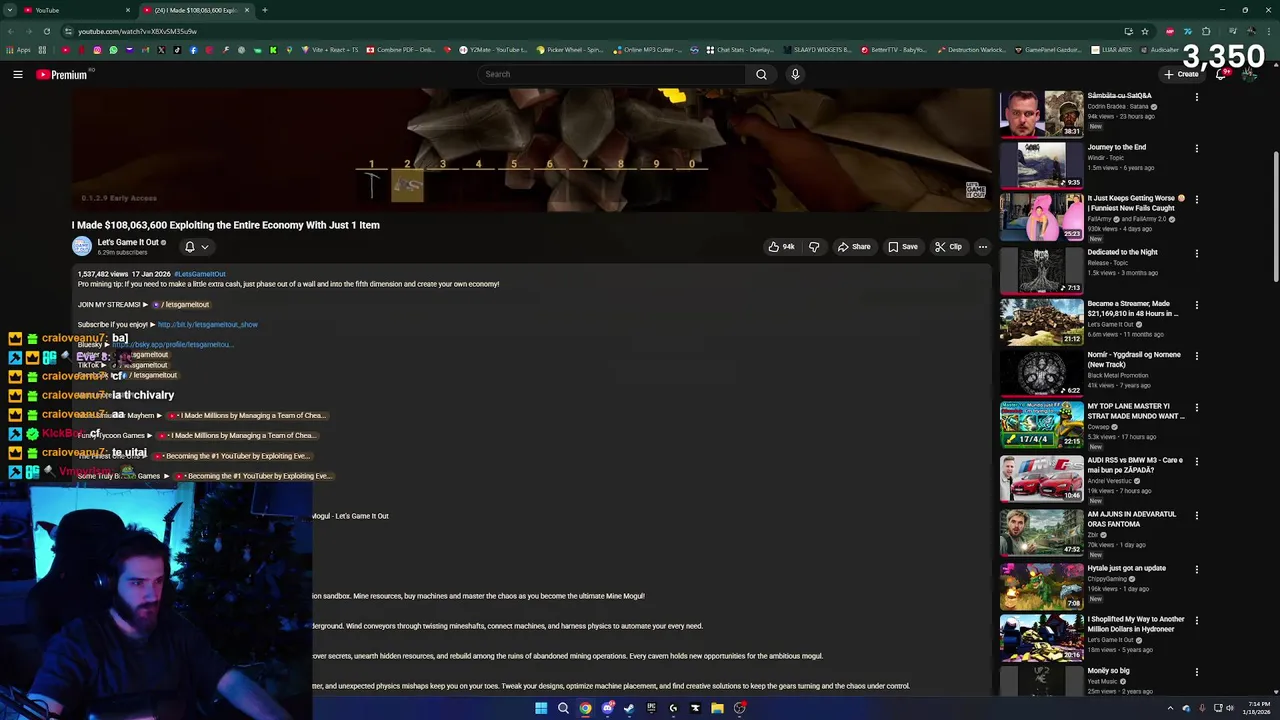1280x720 pixels.
Task: Click the search magnifier button
Action: [761, 74]
